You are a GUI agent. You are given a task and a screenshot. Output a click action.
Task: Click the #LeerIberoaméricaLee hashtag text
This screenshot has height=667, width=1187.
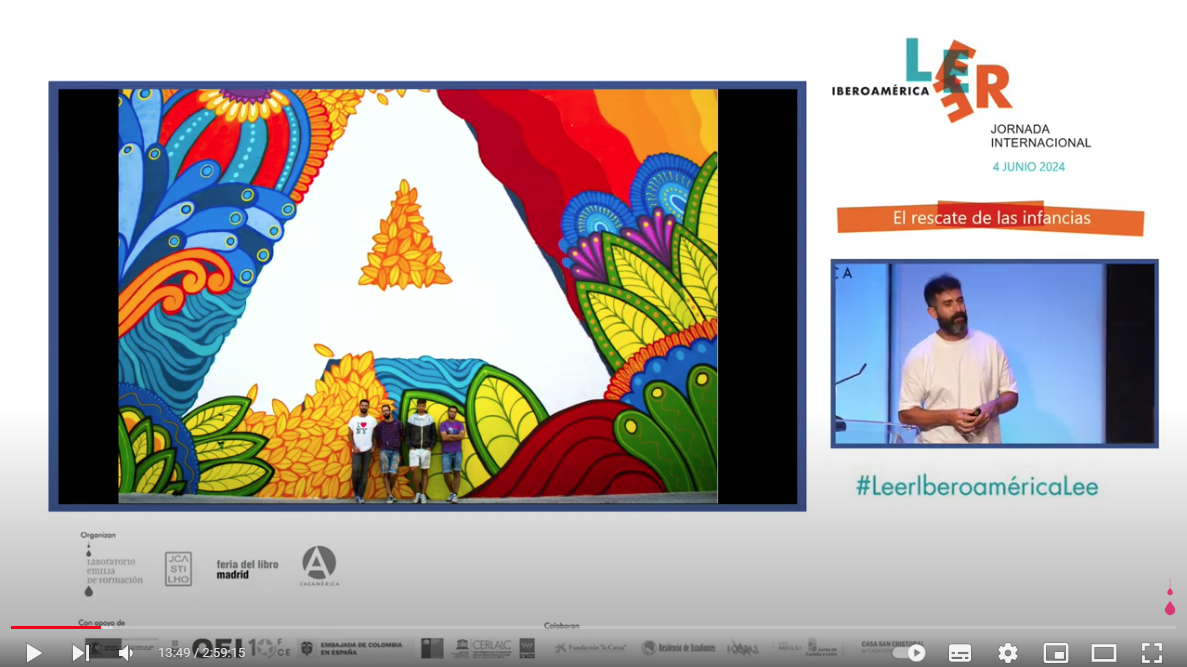point(976,487)
